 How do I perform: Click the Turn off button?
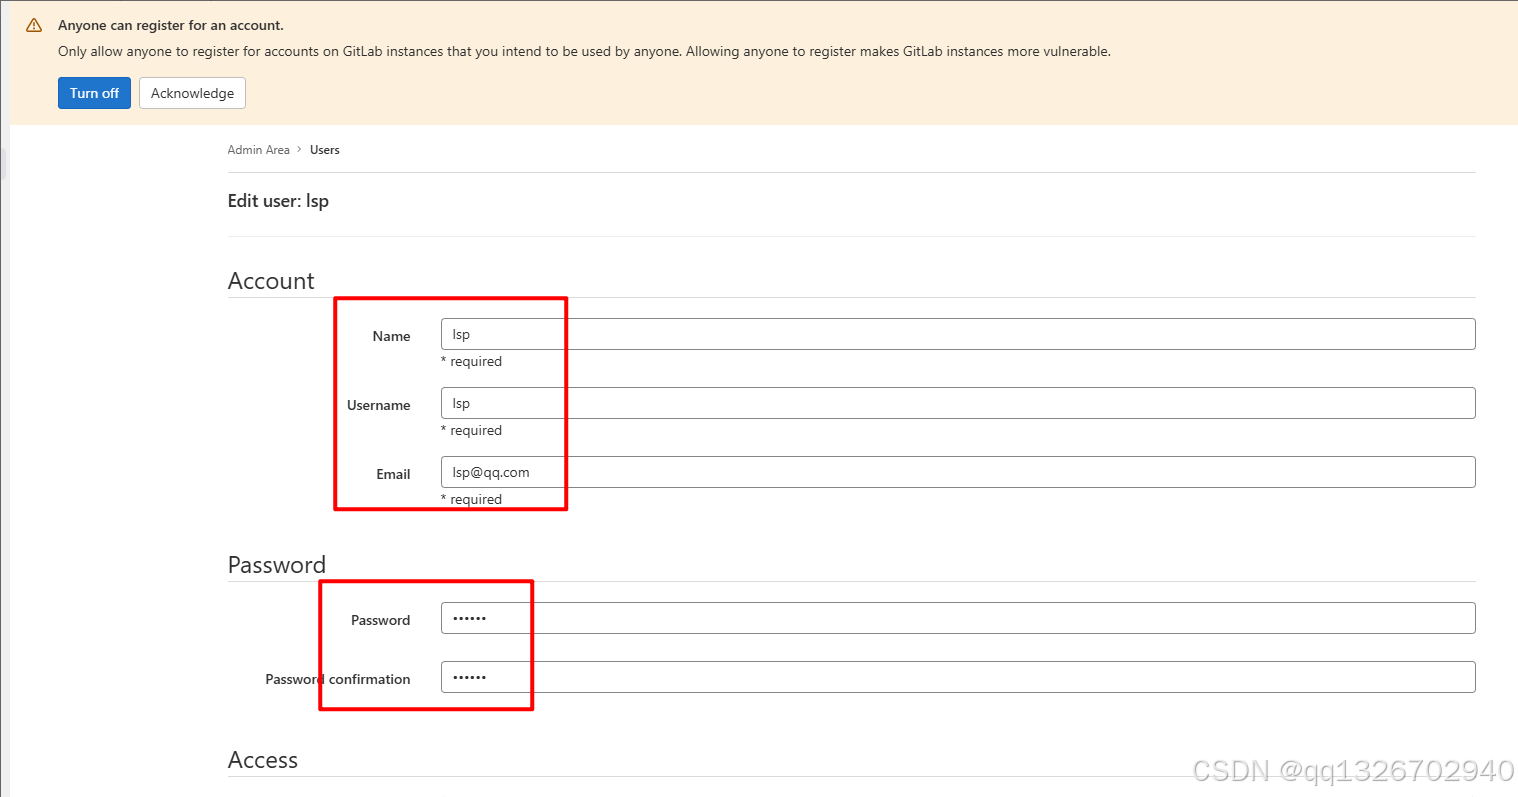(94, 93)
